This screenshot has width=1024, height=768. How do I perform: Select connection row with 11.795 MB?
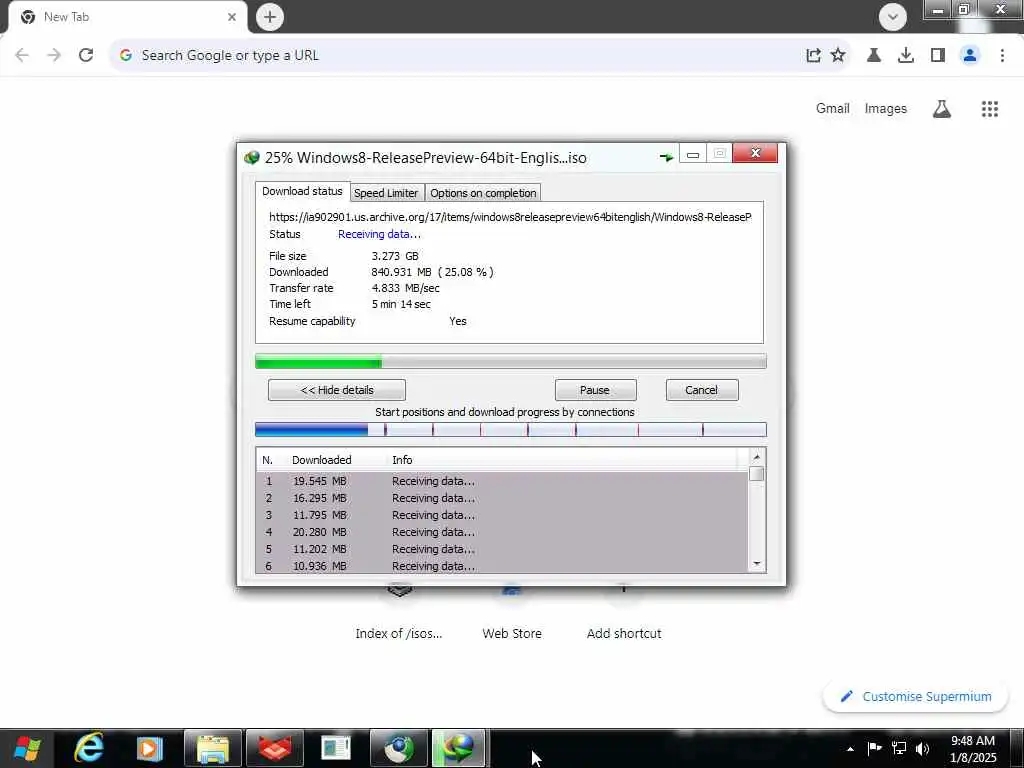(x=502, y=515)
